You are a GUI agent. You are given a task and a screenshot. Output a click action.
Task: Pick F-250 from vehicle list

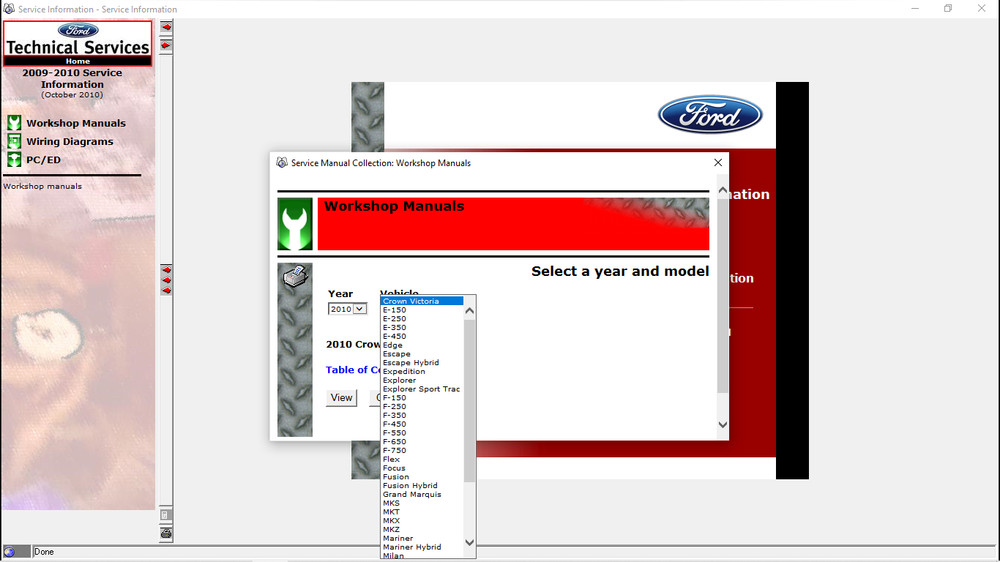[422, 406]
